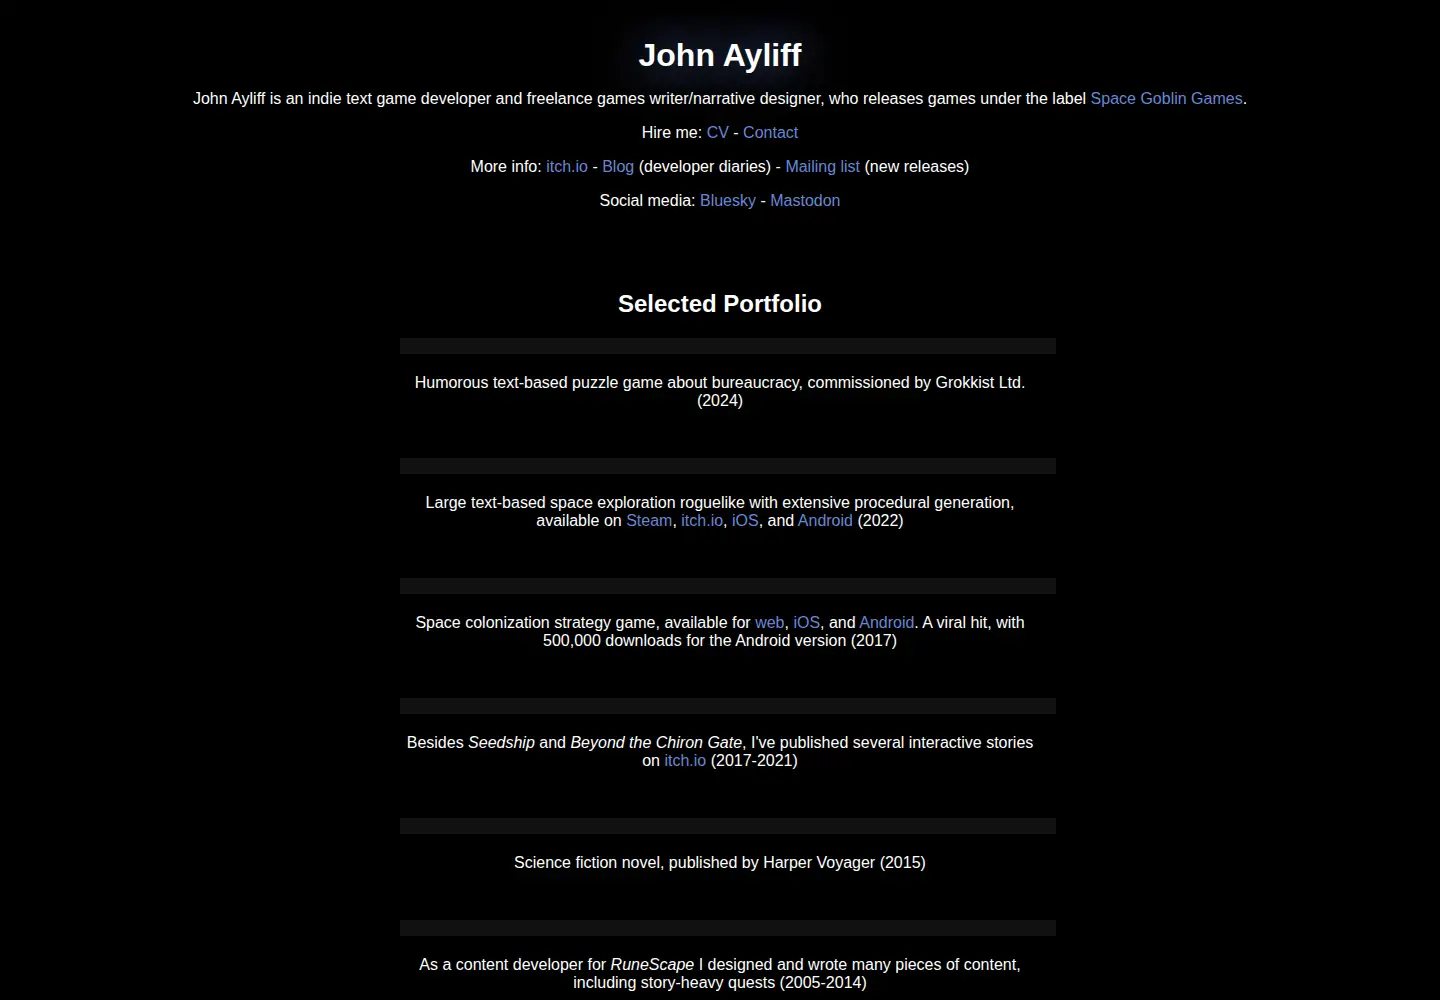This screenshot has height=1000, width=1440.
Task: Click '500,000 downloads for the Android version' text
Action: [695, 640]
